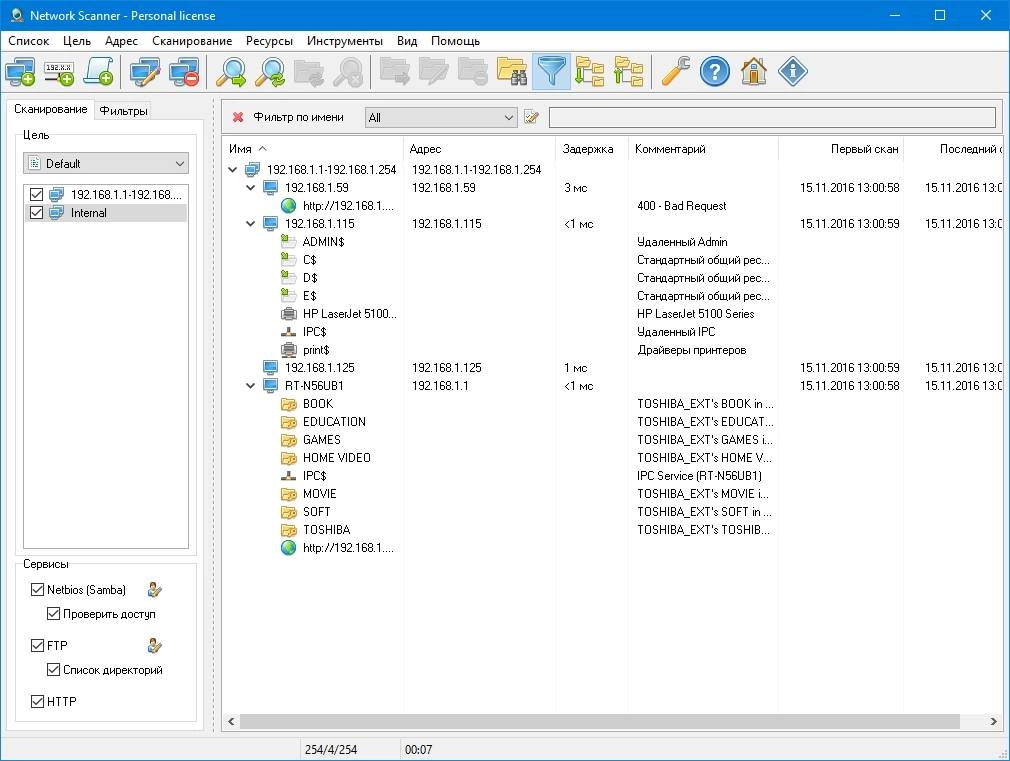The width and height of the screenshot is (1010, 761).
Task: Collapse the 192.168.1.115 host node
Action: (251, 224)
